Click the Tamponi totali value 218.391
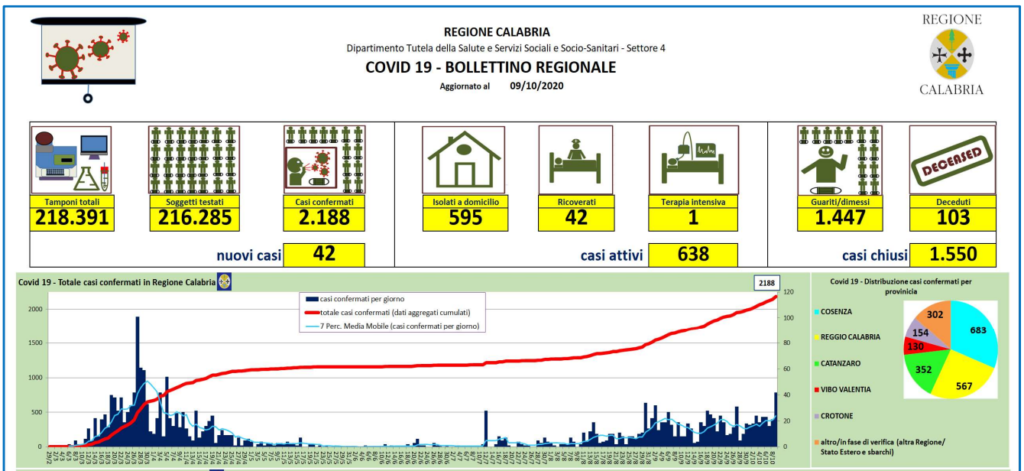The image size is (1024, 471). pyautogui.click(x=71, y=218)
